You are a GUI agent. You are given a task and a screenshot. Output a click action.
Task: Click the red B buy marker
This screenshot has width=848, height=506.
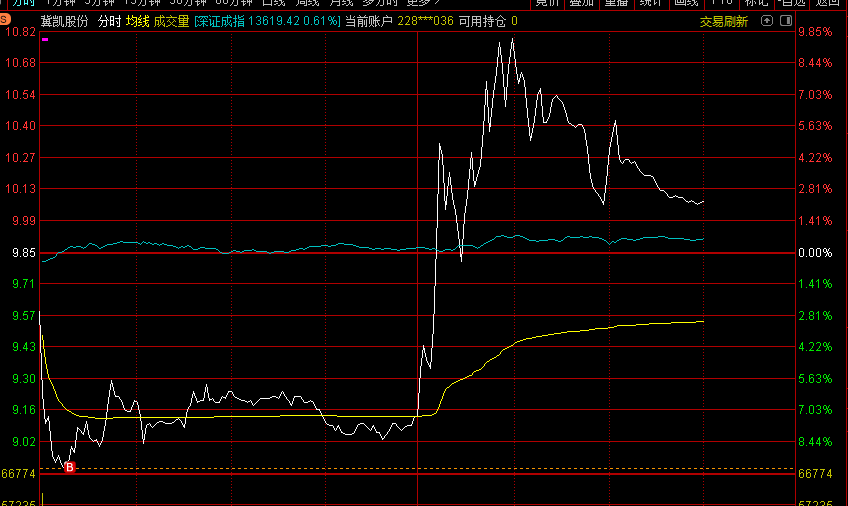pyautogui.click(x=69, y=468)
